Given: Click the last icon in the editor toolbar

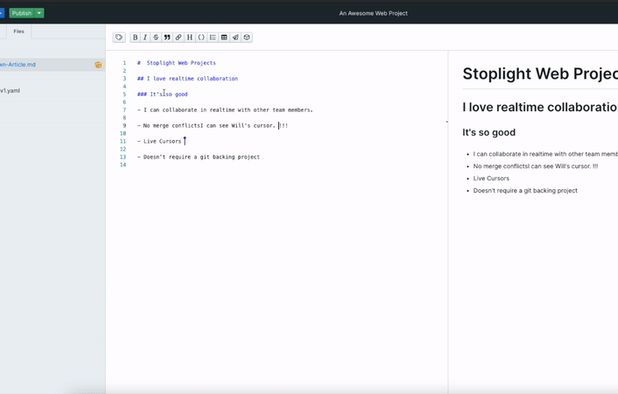Looking at the screenshot, I should pyautogui.click(x=247, y=37).
